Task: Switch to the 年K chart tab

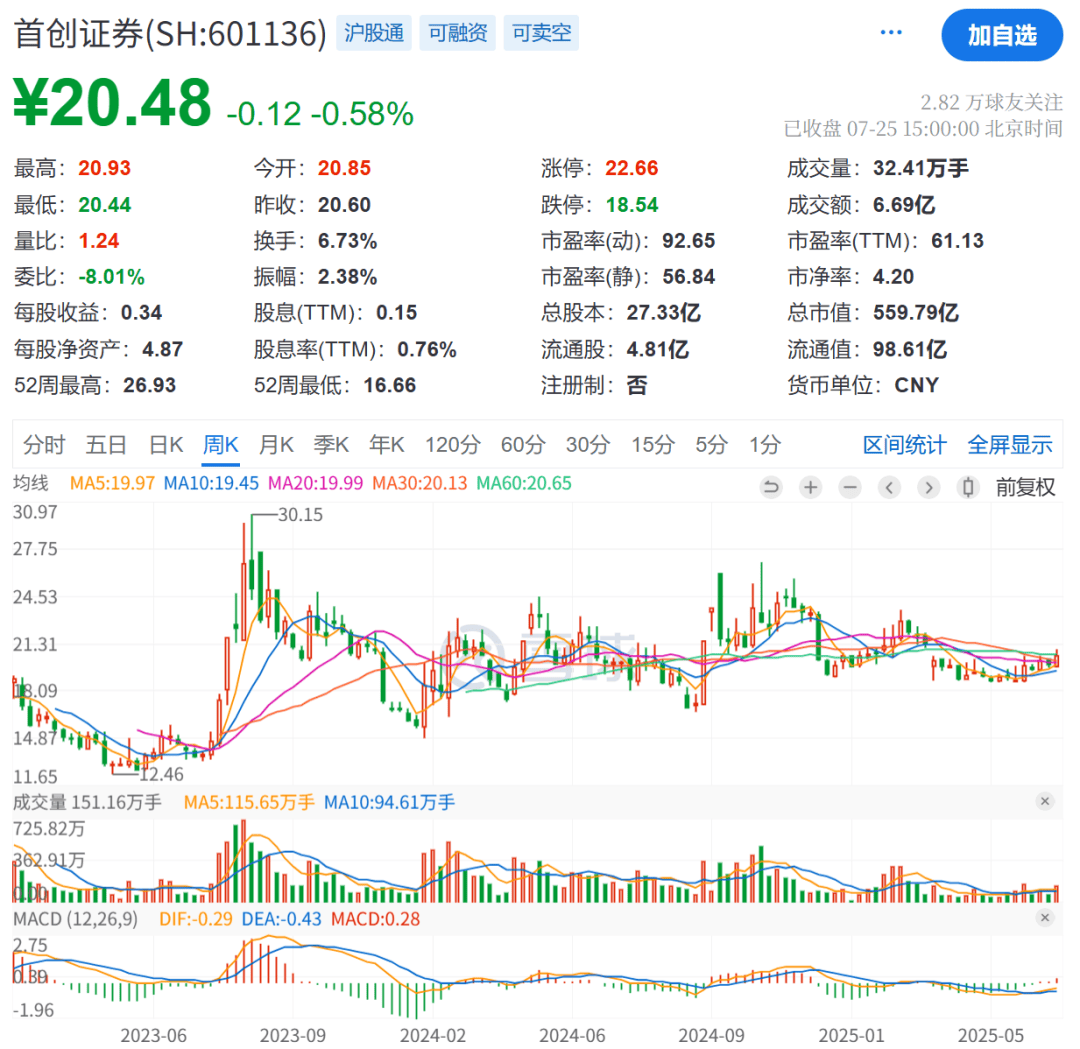Action: pyautogui.click(x=386, y=445)
